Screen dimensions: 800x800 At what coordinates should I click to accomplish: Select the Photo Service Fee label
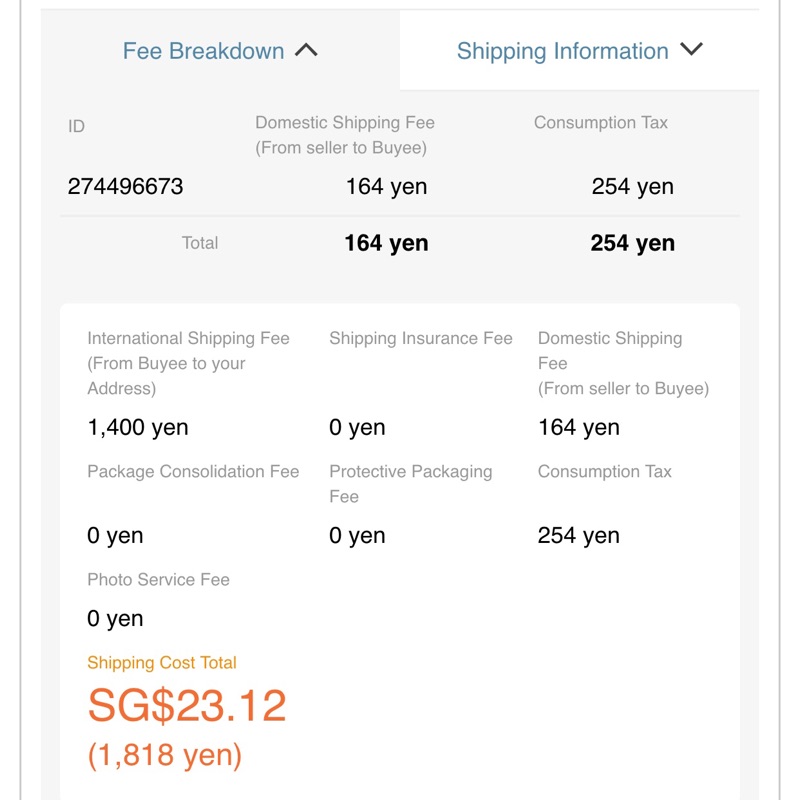158,579
